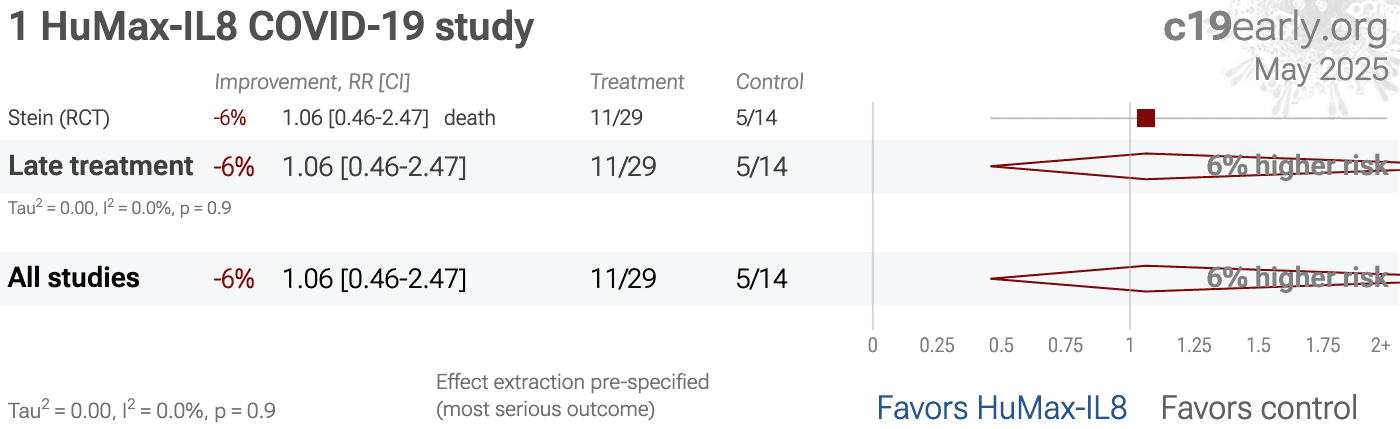Image resolution: width=1400 pixels, height=429 pixels.
Task: Click the Favors control label
Action: [1259, 407]
